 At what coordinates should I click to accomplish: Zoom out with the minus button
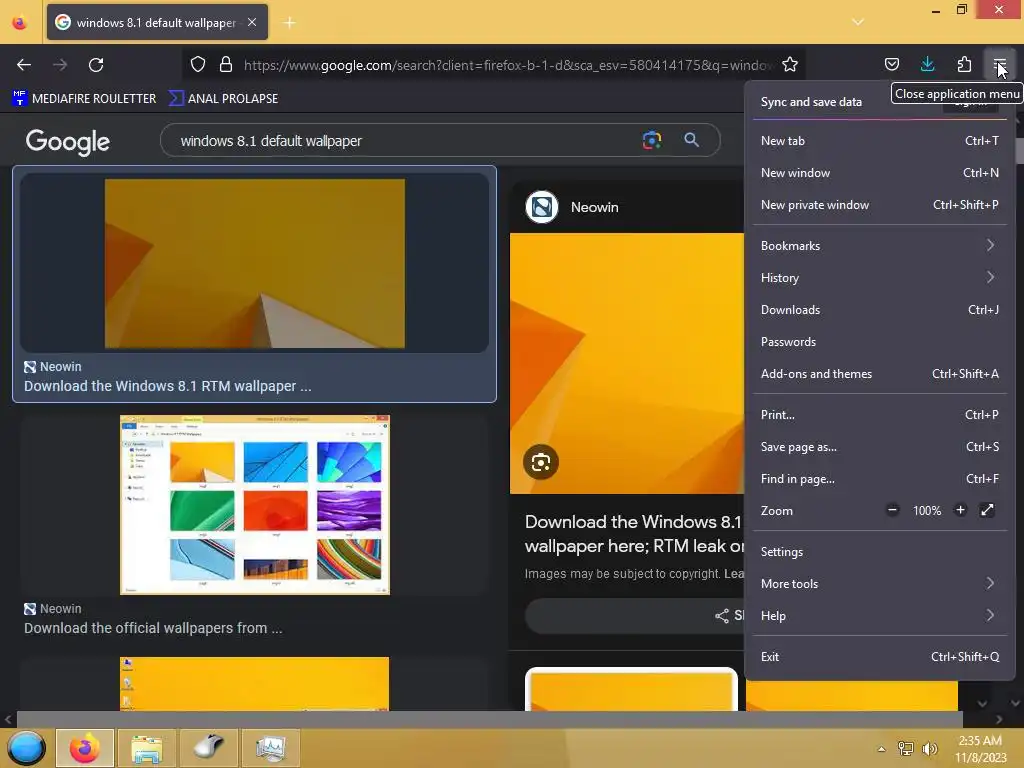(892, 510)
